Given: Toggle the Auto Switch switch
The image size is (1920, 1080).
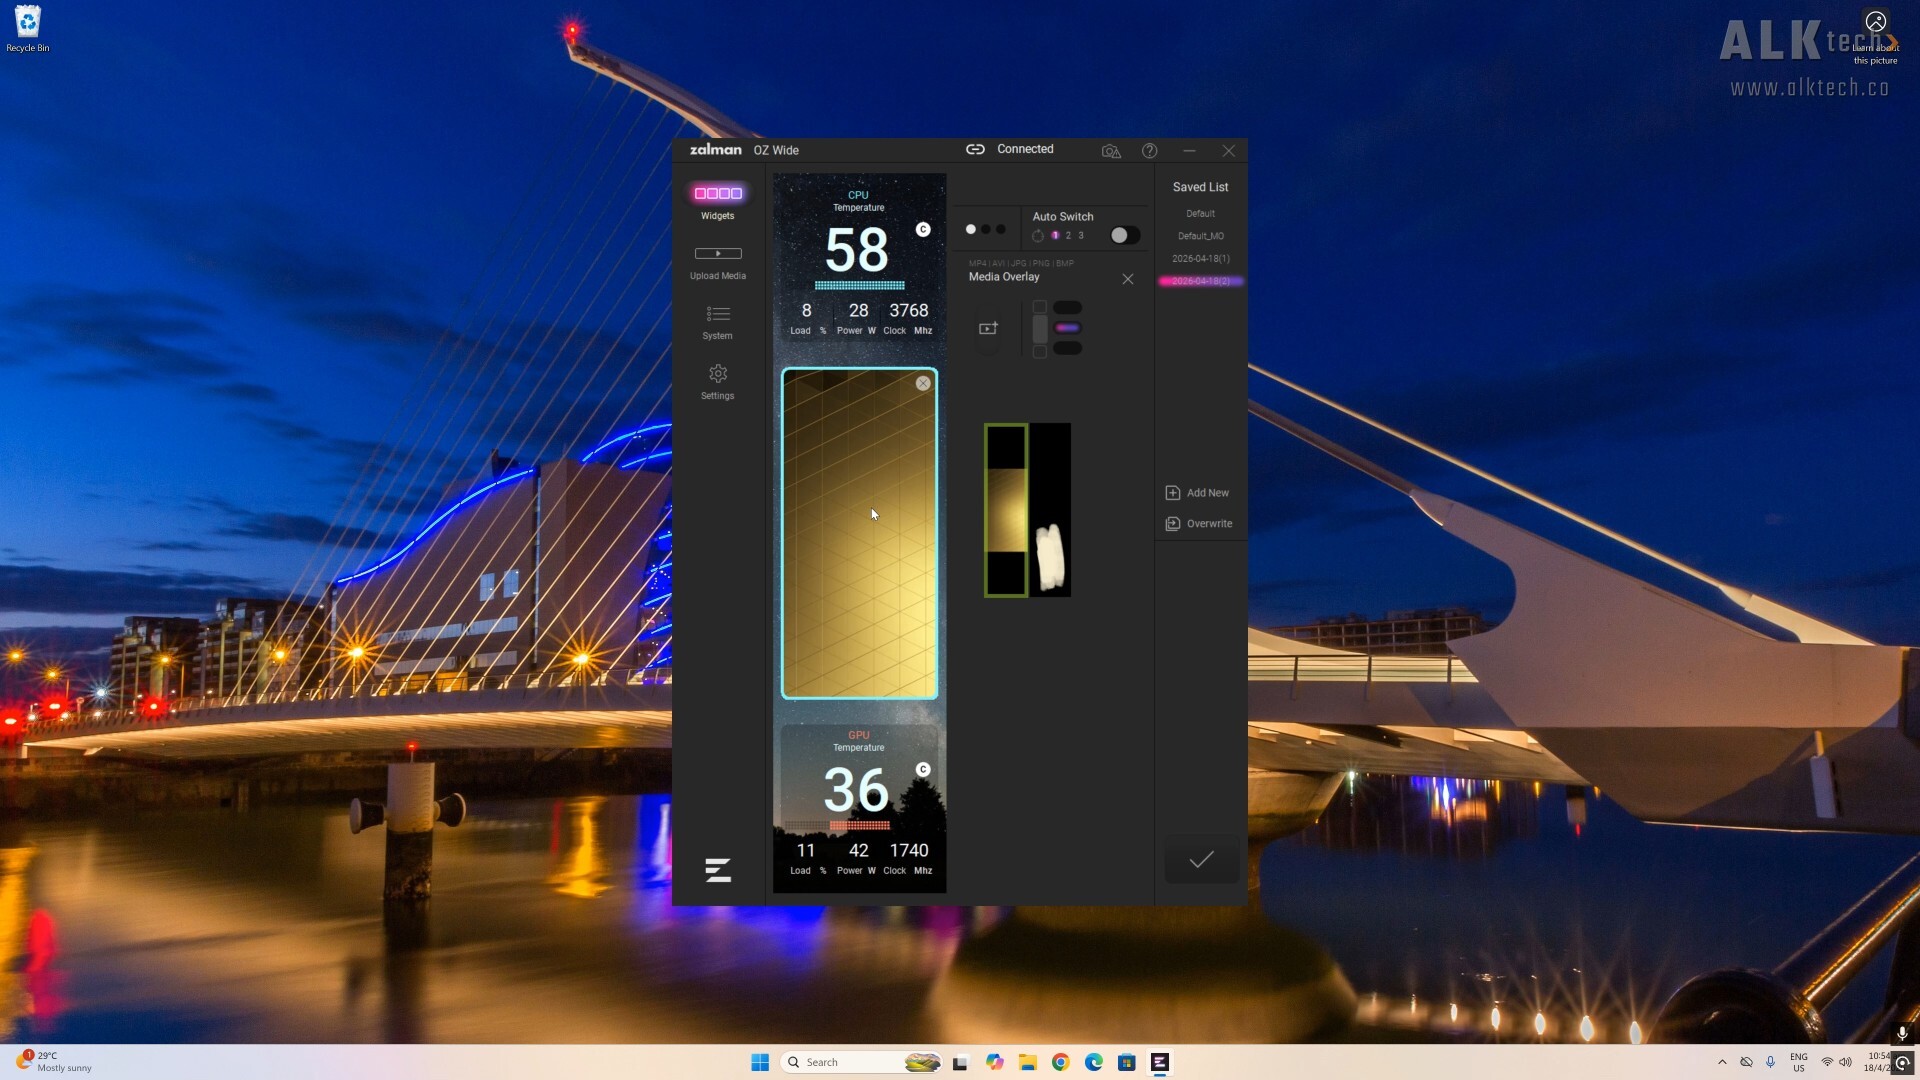Looking at the screenshot, I should click(x=1124, y=235).
